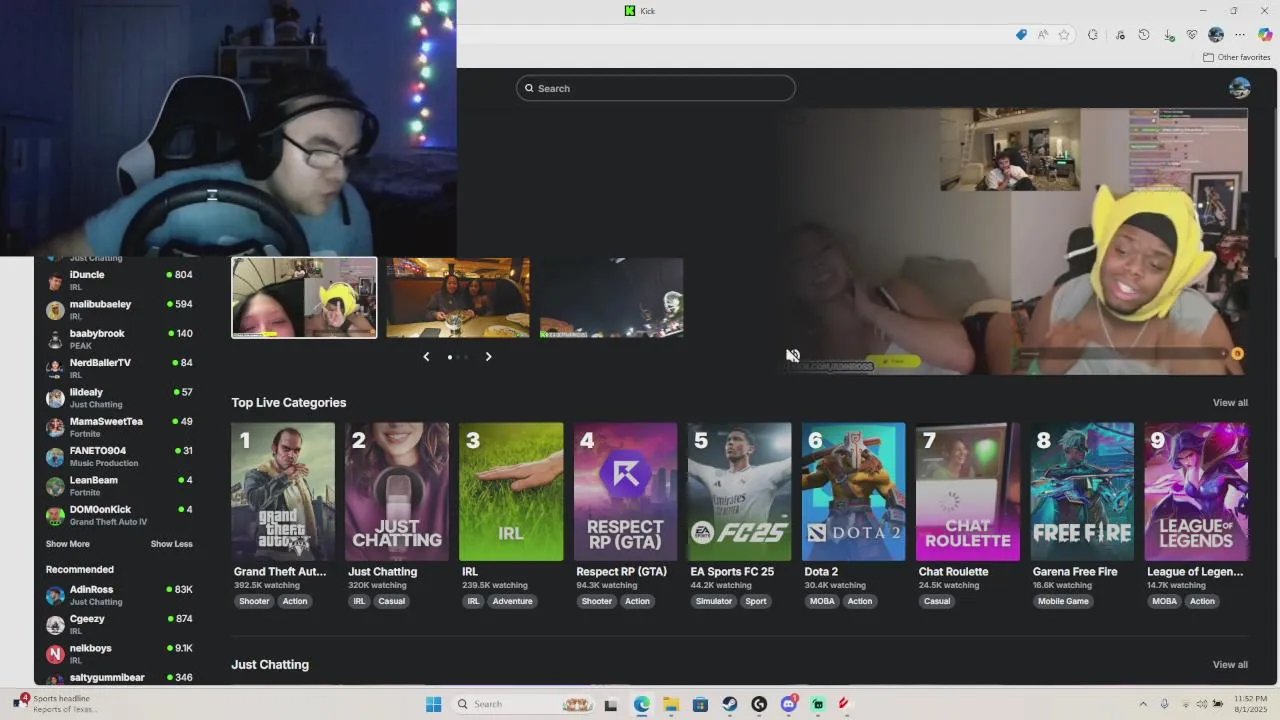Open the League of Legends category card
Image resolution: width=1280 pixels, height=720 pixels.
coord(1196,491)
